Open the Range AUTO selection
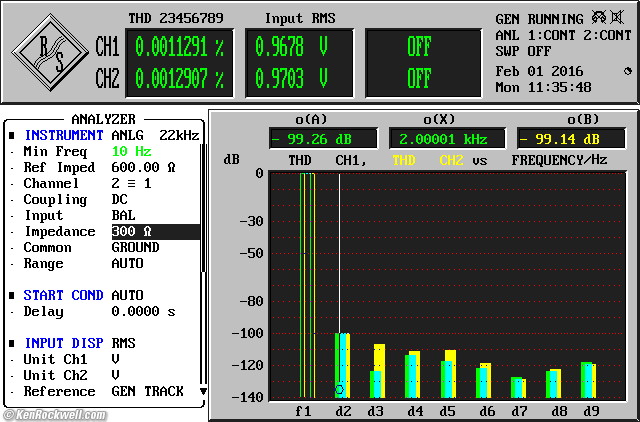 pos(127,263)
